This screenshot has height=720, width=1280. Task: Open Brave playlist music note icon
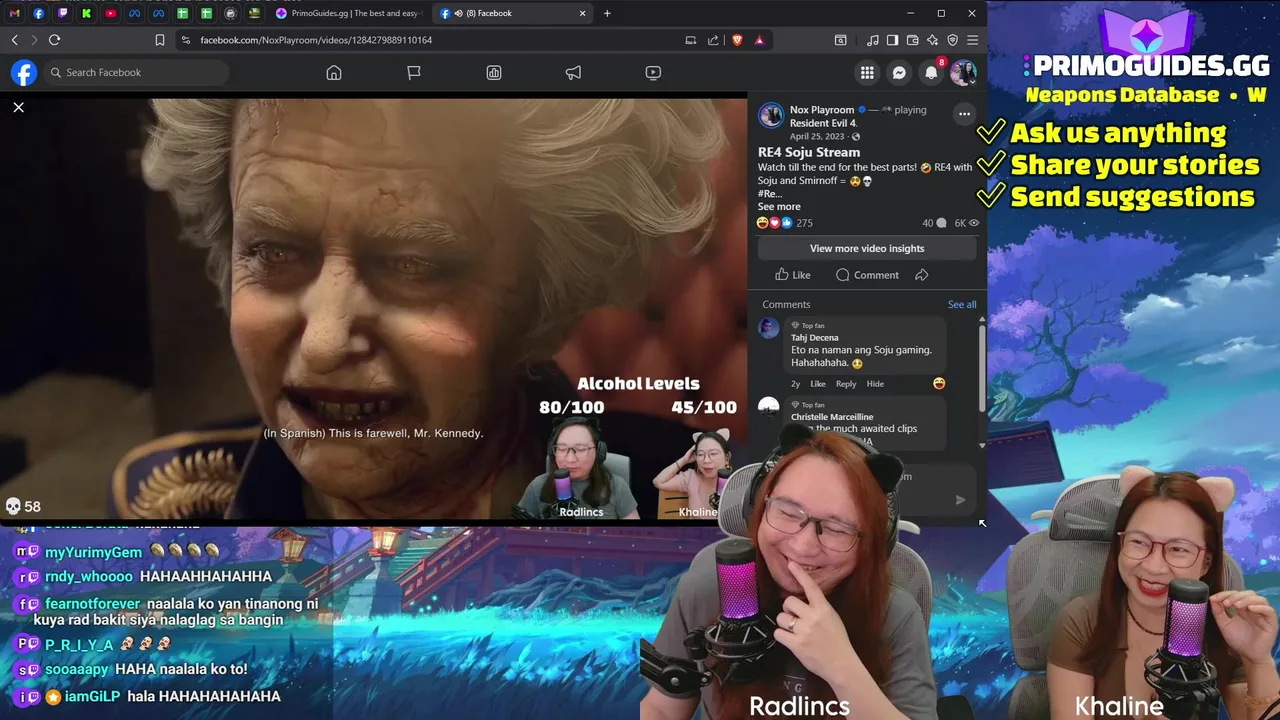[x=873, y=40]
